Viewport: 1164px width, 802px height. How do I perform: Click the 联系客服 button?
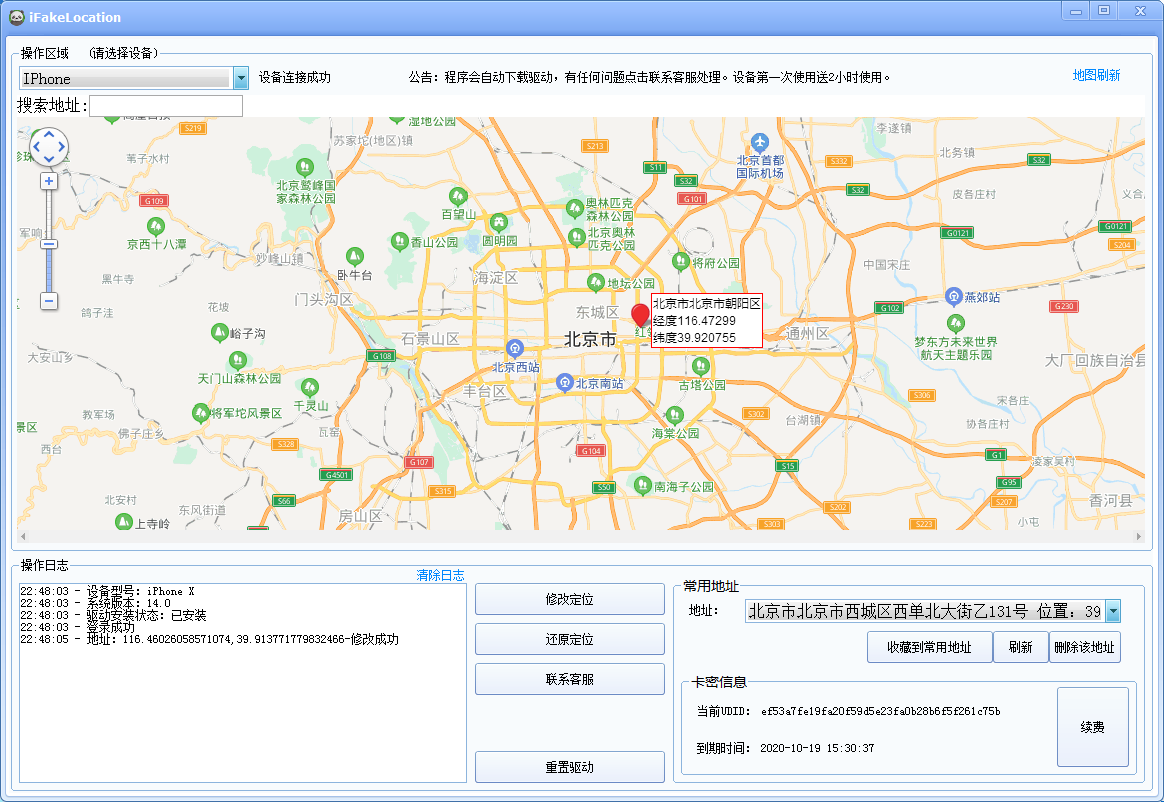[x=569, y=679]
